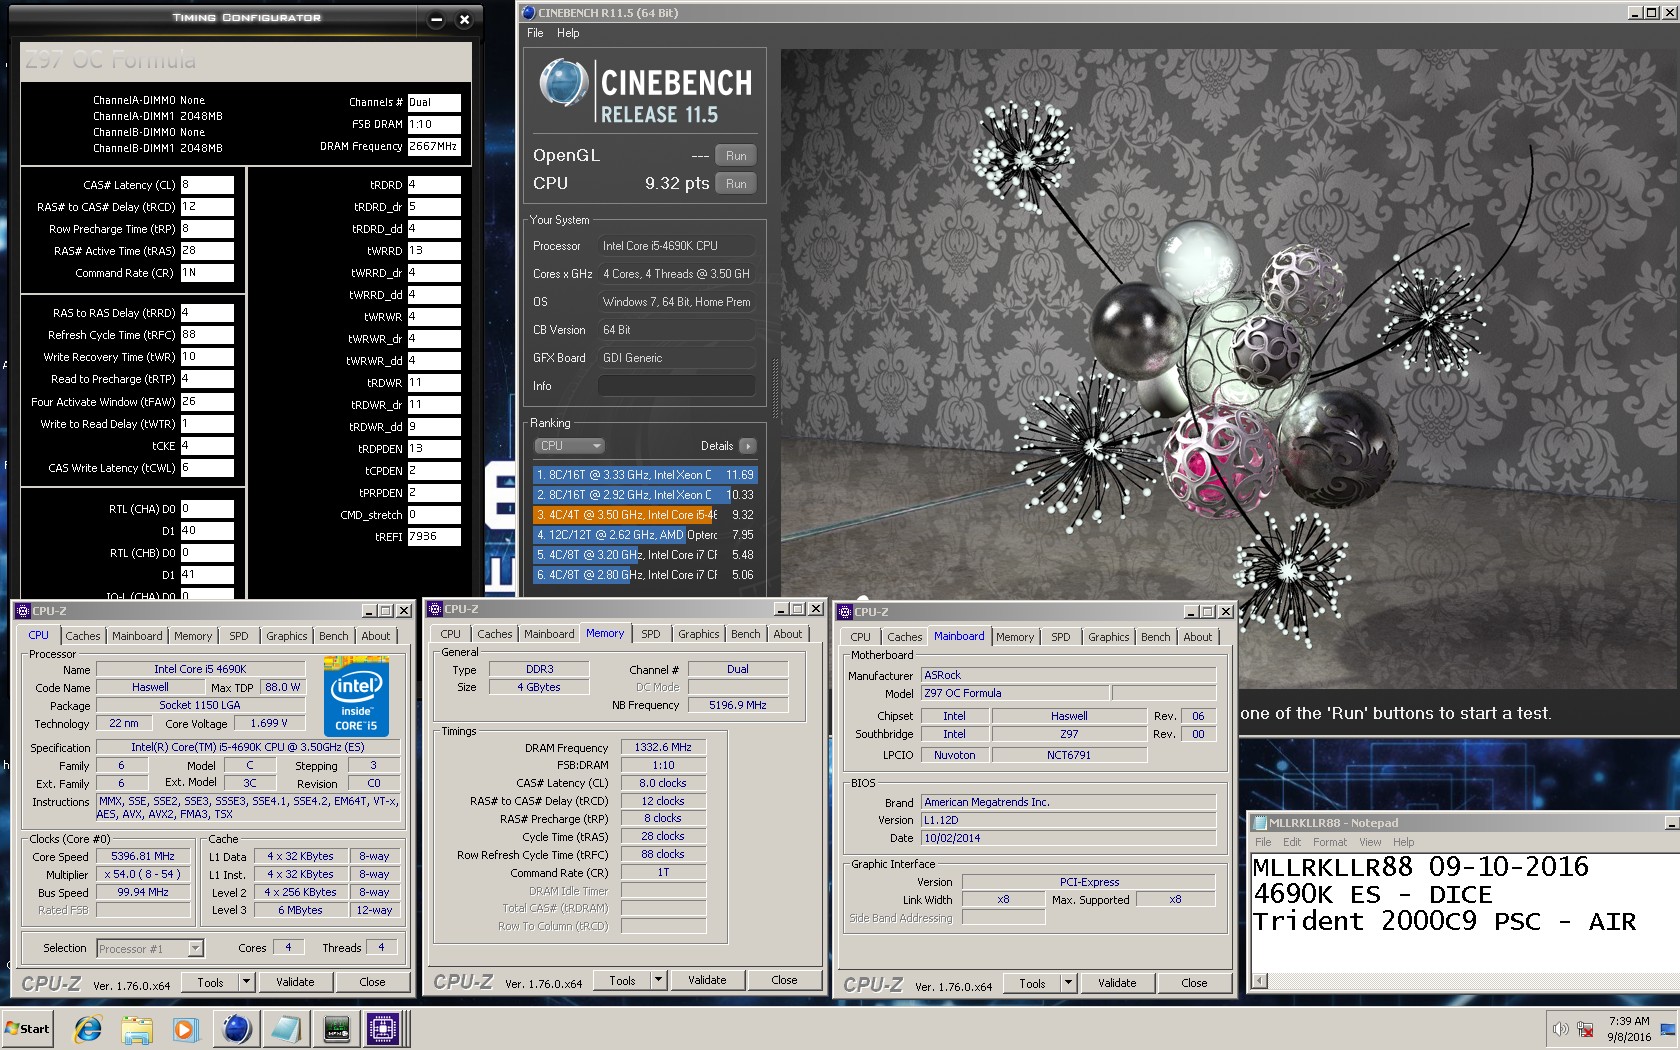Open Internet Explorer from the taskbar
The width and height of the screenshot is (1680, 1050).
(x=88, y=1029)
